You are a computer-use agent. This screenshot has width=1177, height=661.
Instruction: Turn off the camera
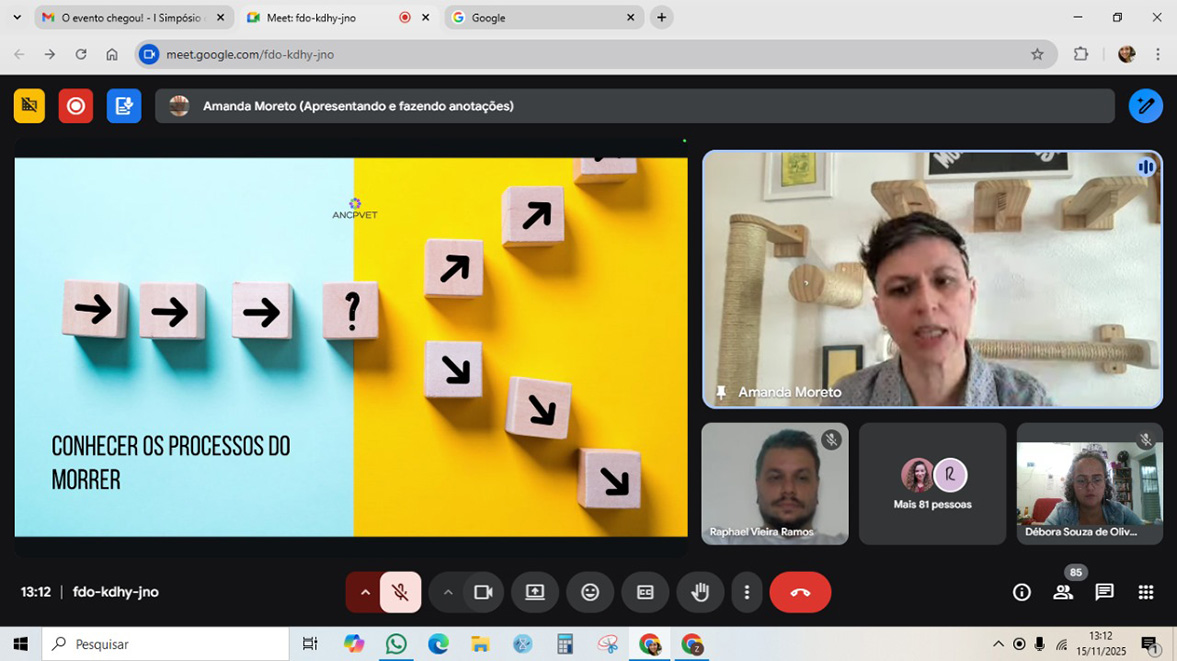(483, 593)
